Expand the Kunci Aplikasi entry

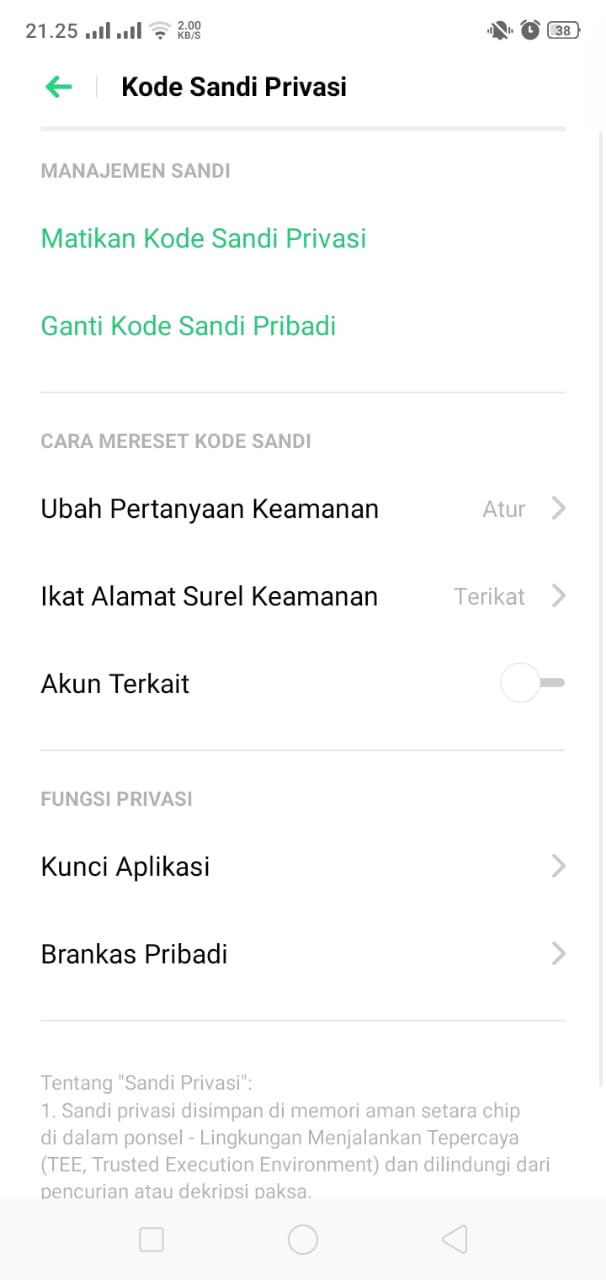click(558, 866)
